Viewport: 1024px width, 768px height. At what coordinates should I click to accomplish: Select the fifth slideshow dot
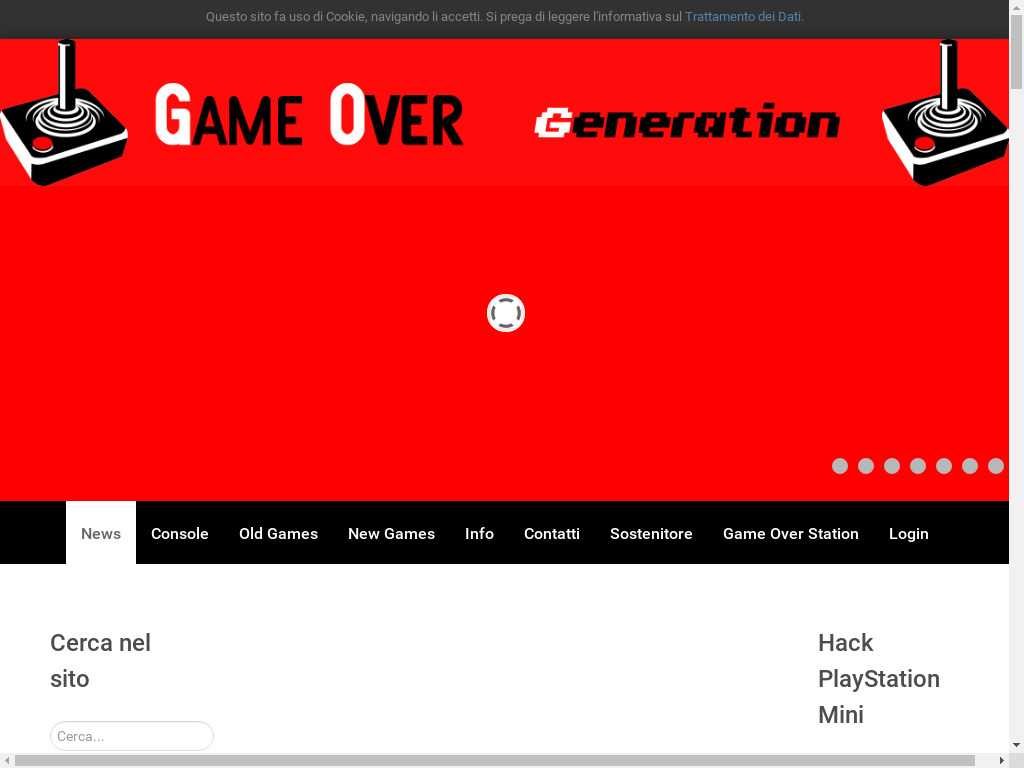click(x=944, y=466)
